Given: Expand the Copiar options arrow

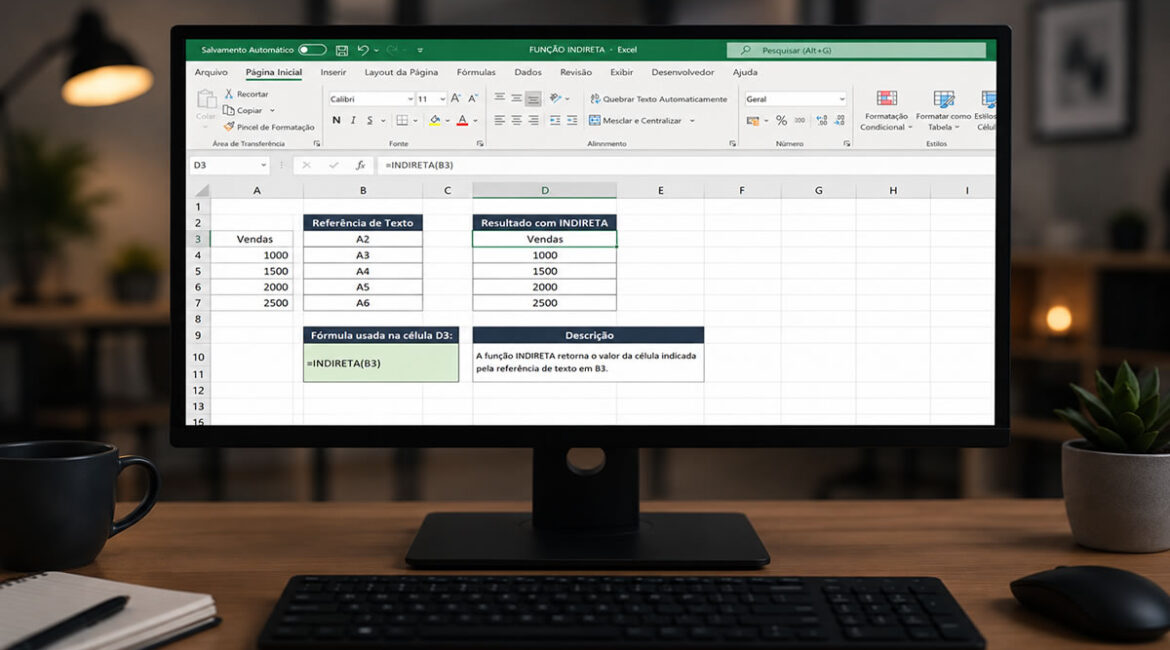Looking at the screenshot, I should click(x=272, y=110).
